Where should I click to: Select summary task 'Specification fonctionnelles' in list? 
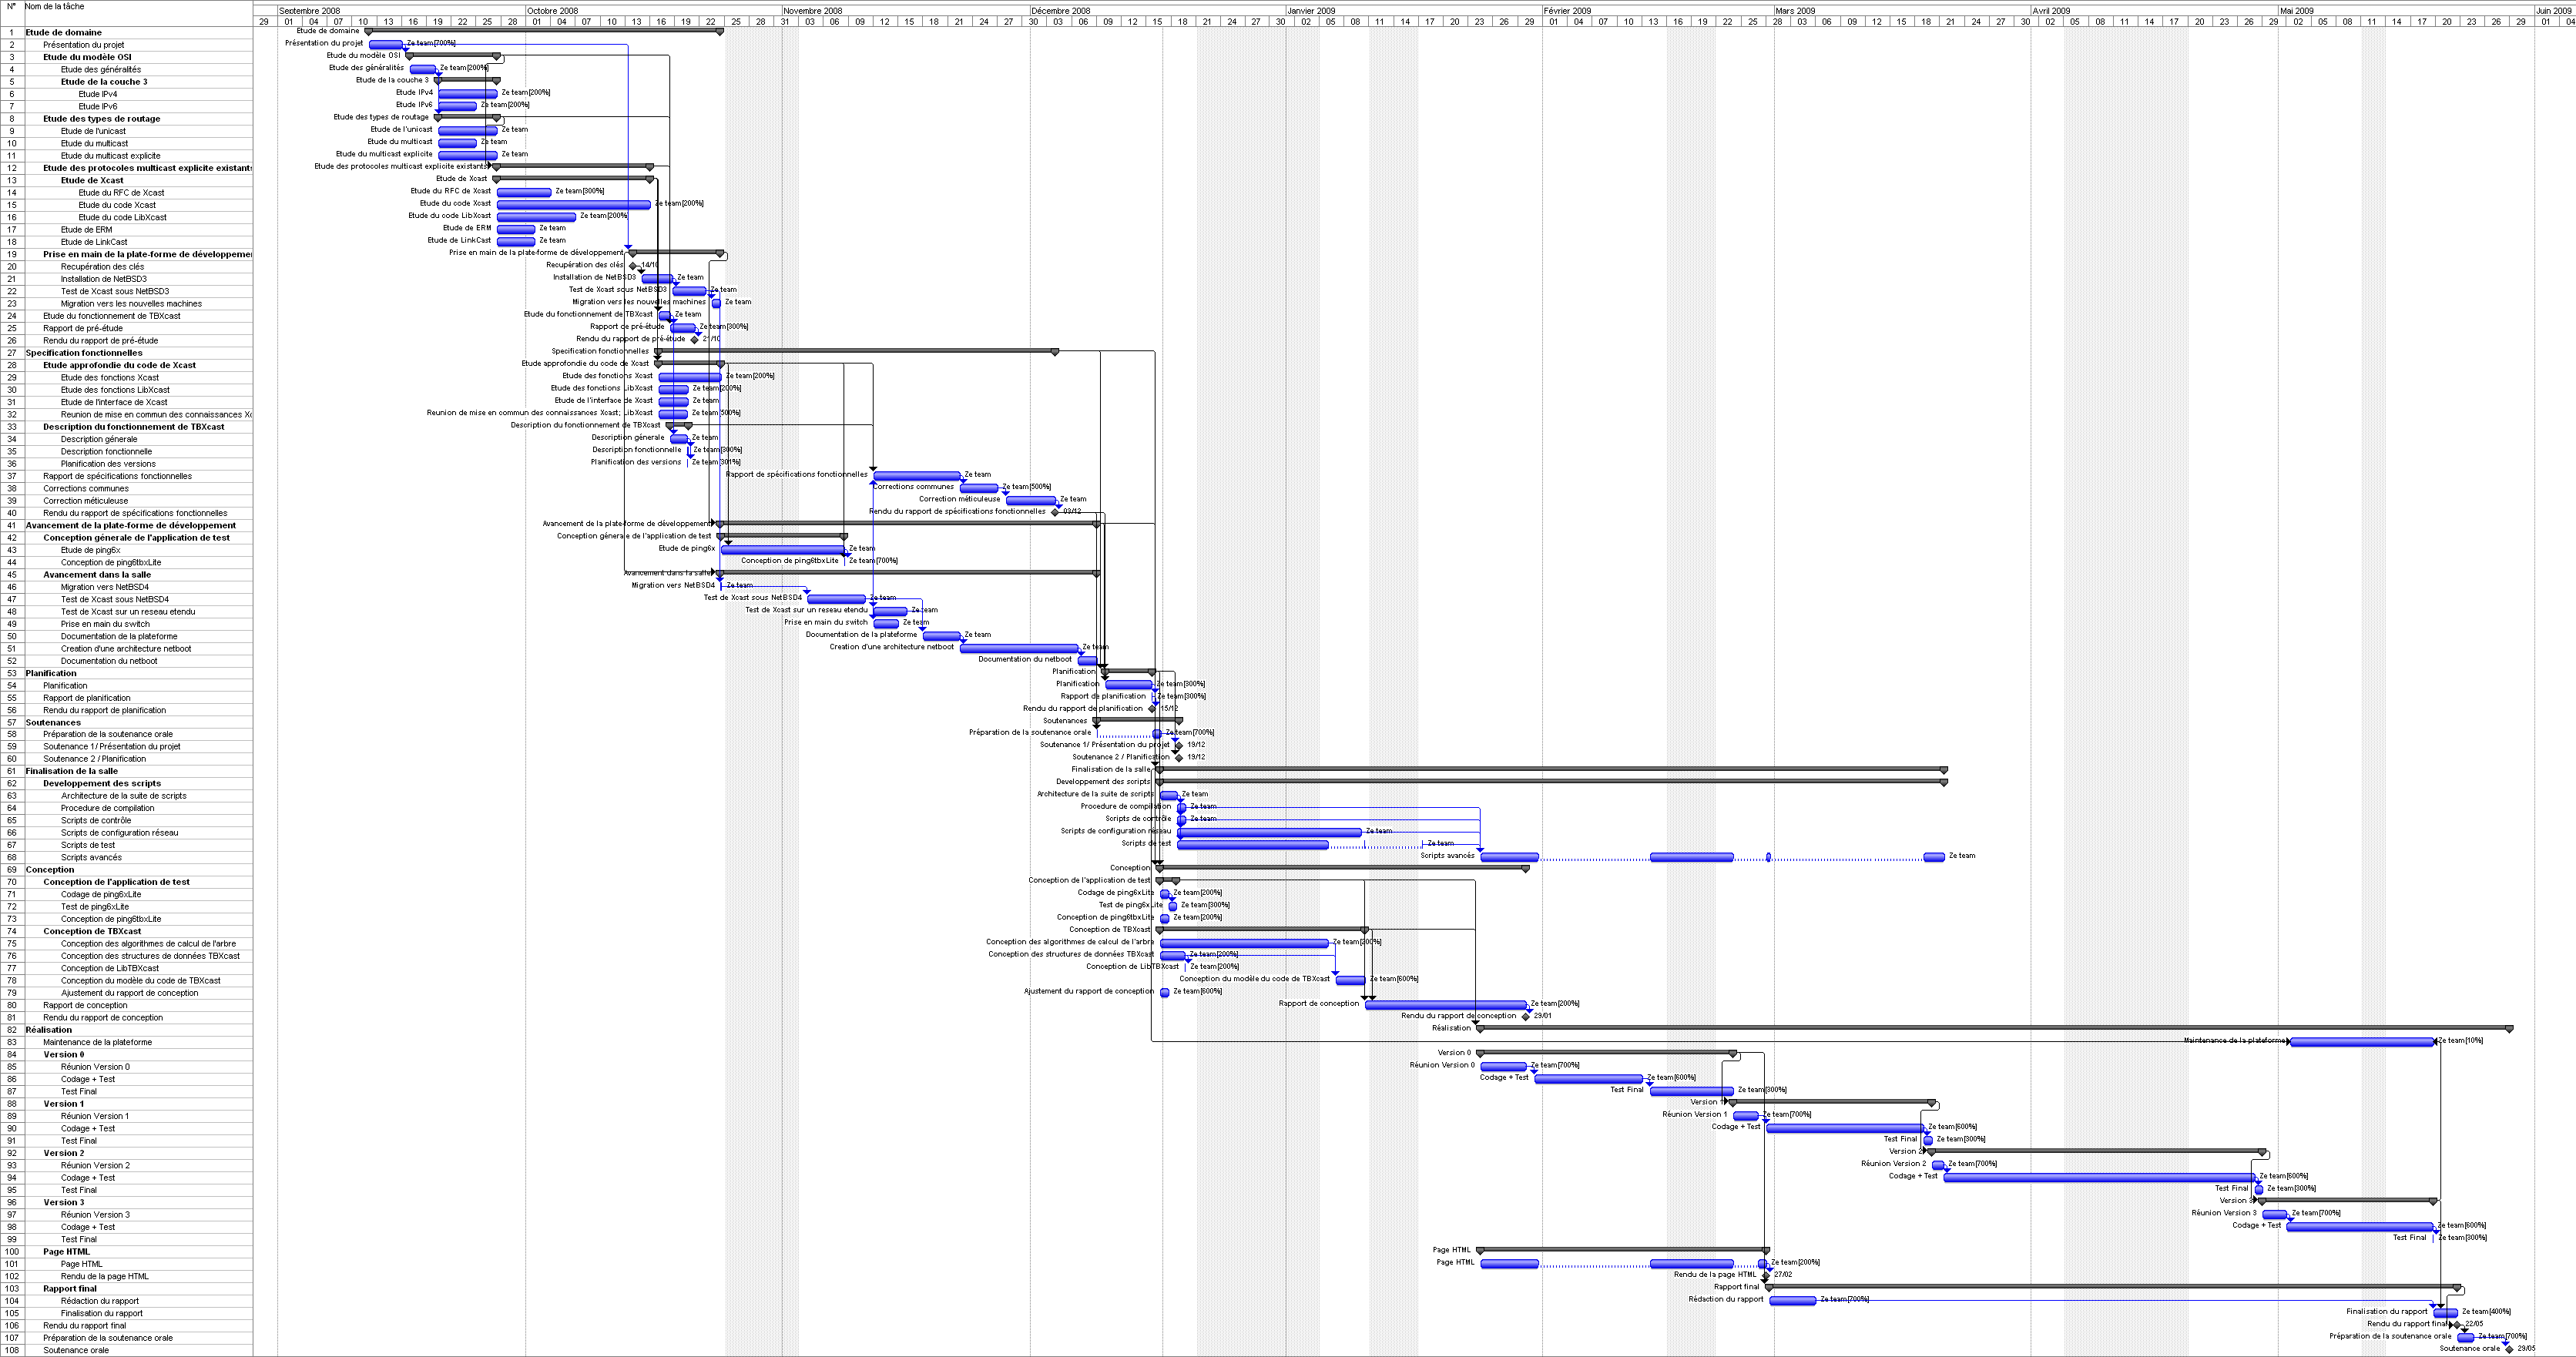pos(84,353)
